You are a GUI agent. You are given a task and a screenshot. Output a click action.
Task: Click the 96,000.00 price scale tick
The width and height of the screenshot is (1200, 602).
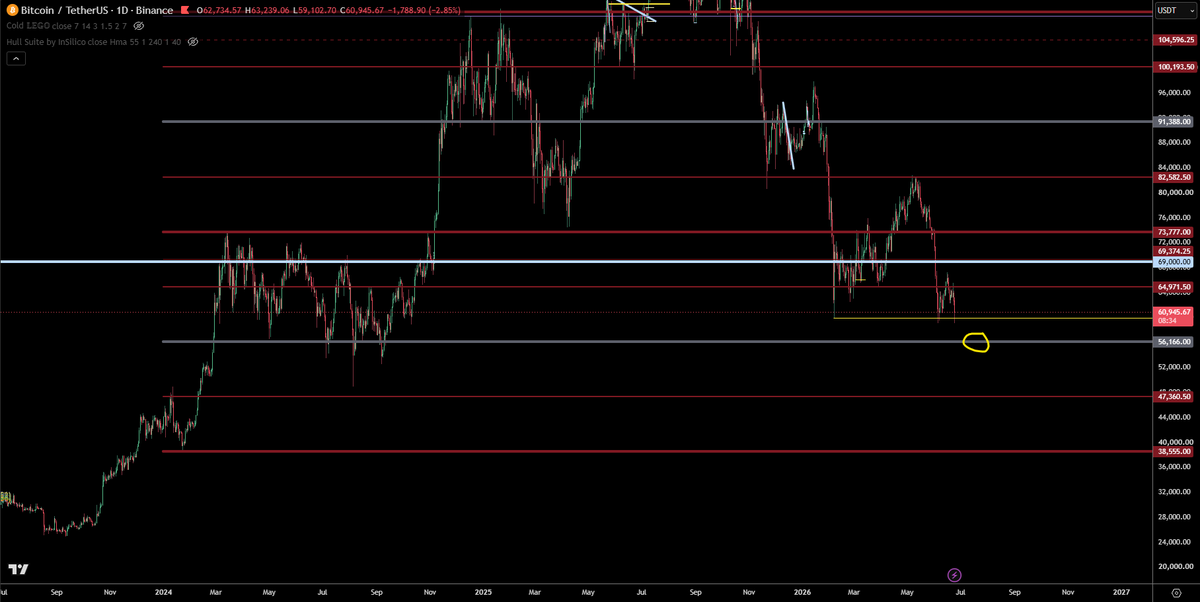1173,93
